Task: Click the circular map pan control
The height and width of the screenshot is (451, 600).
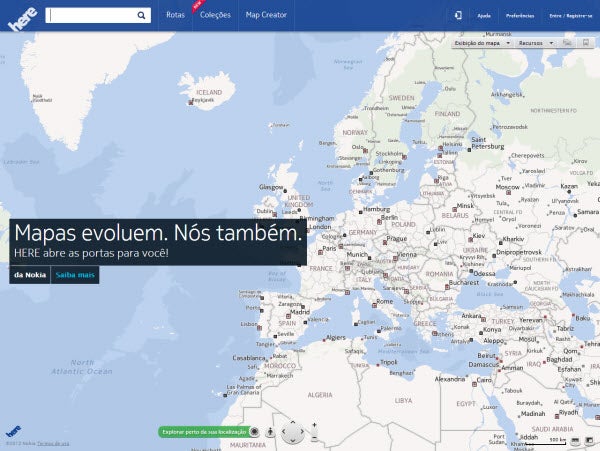Action: [x=293, y=433]
